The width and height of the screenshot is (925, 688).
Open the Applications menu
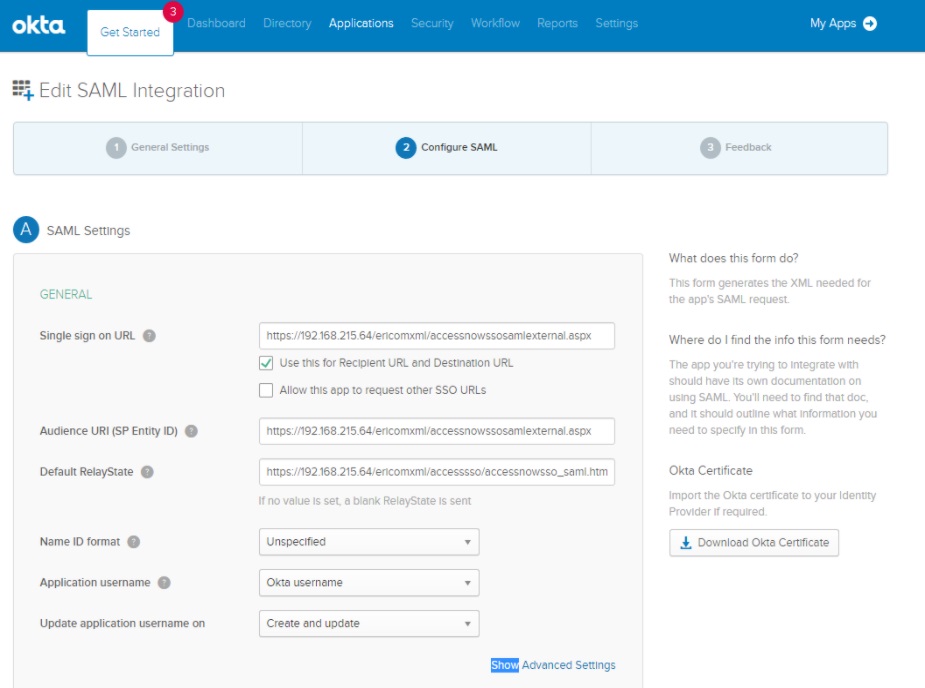[x=361, y=23]
